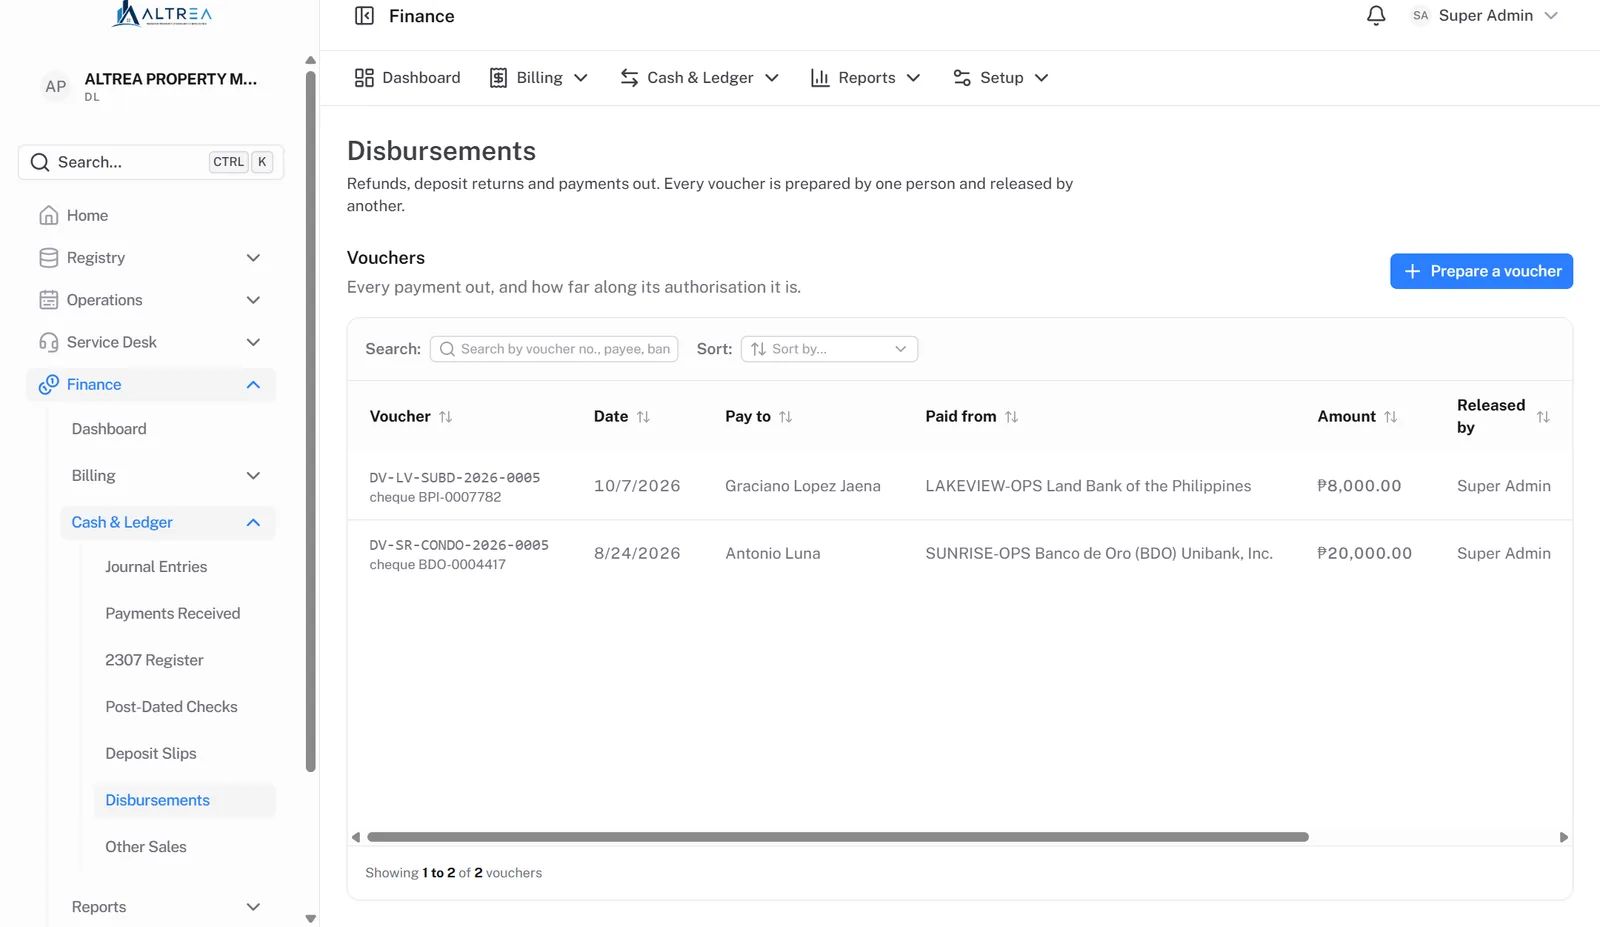Sort by Date column arrows
The height and width of the screenshot is (927, 1600).
click(x=643, y=417)
